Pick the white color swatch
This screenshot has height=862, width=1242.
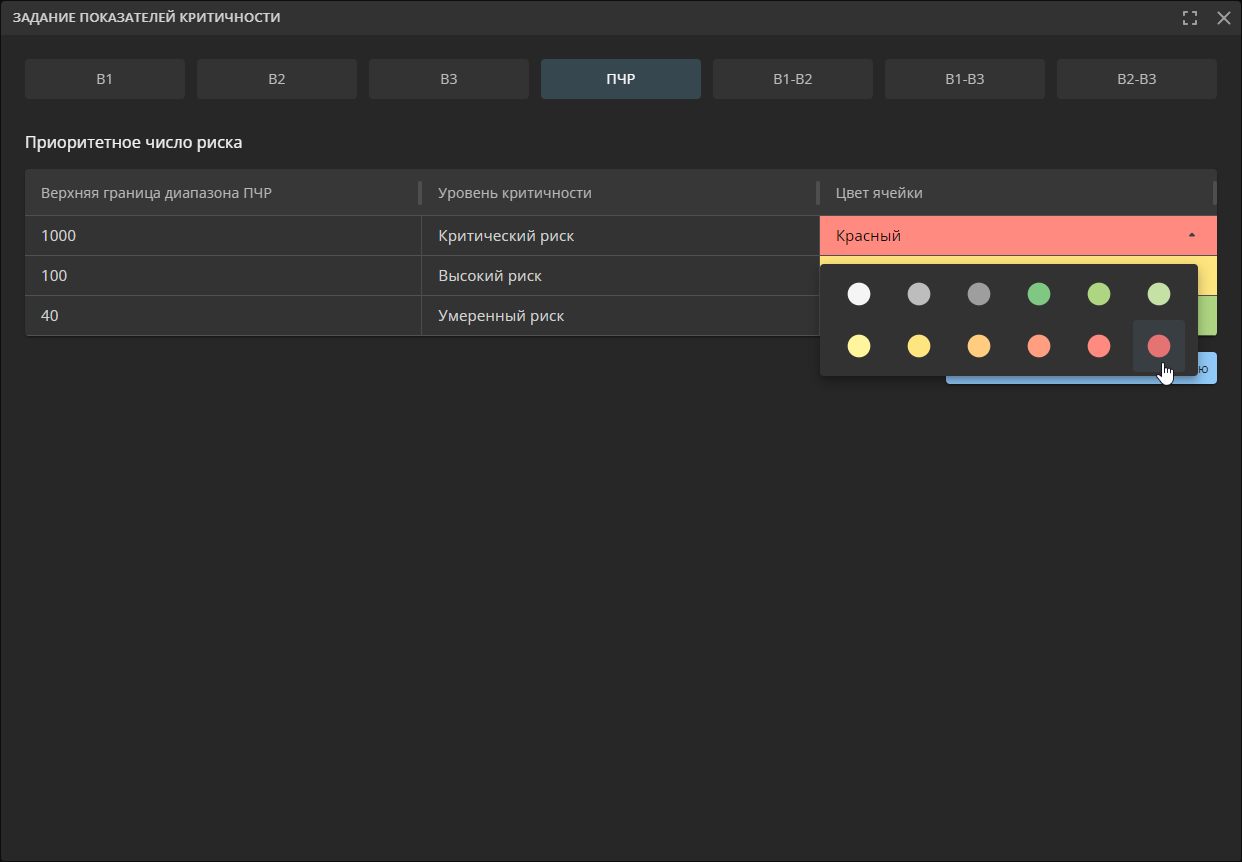click(x=859, y=294)
